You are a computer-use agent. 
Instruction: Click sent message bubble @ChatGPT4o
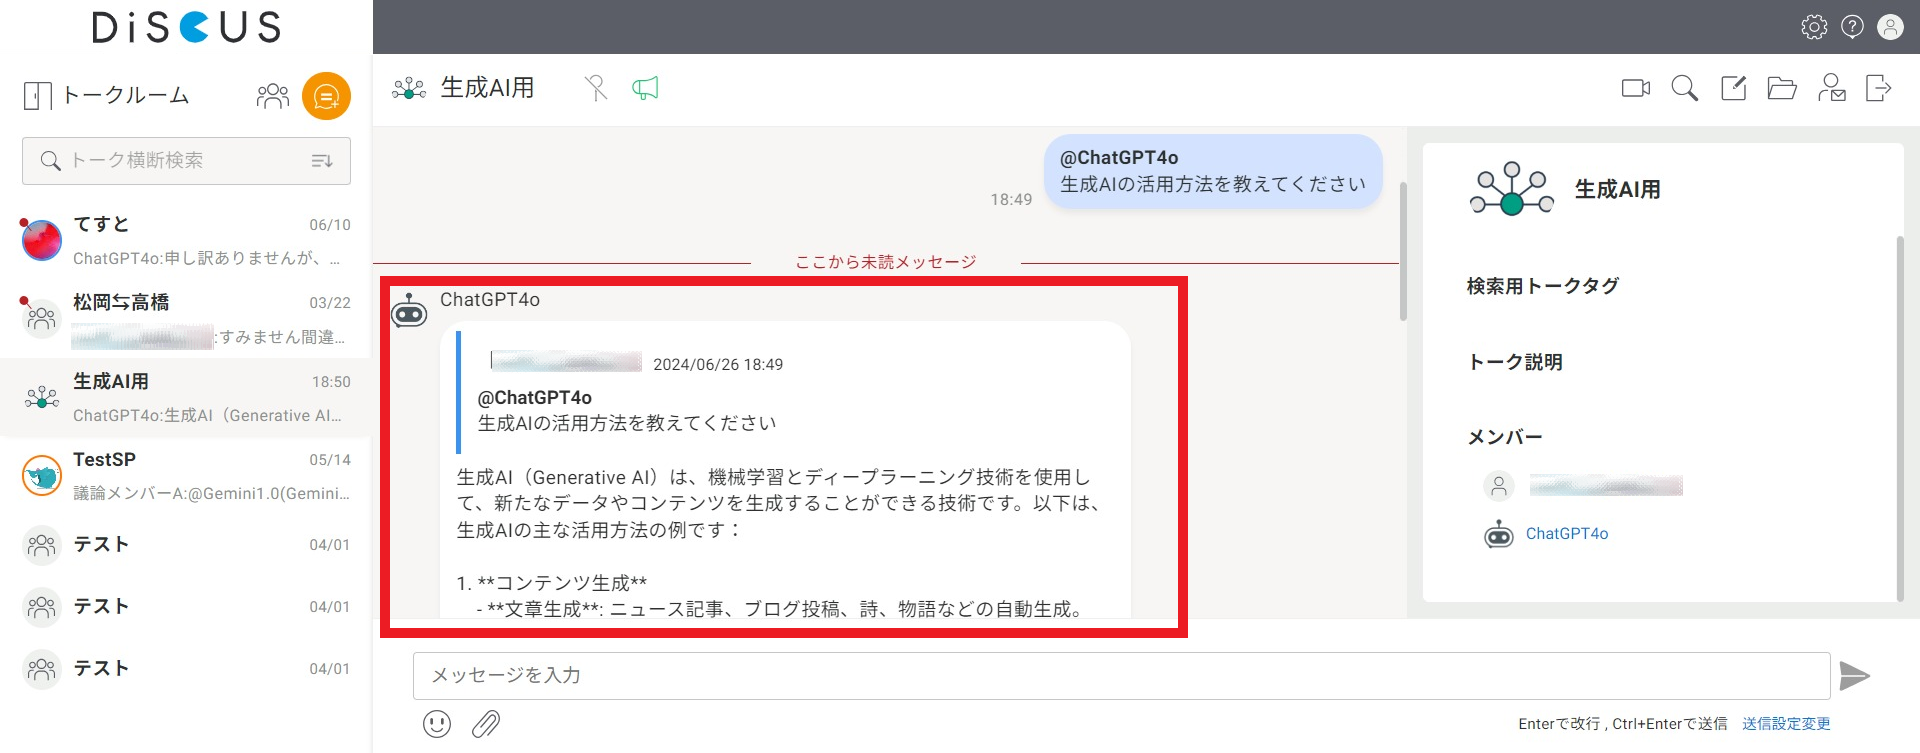(x=1214, y=171)
